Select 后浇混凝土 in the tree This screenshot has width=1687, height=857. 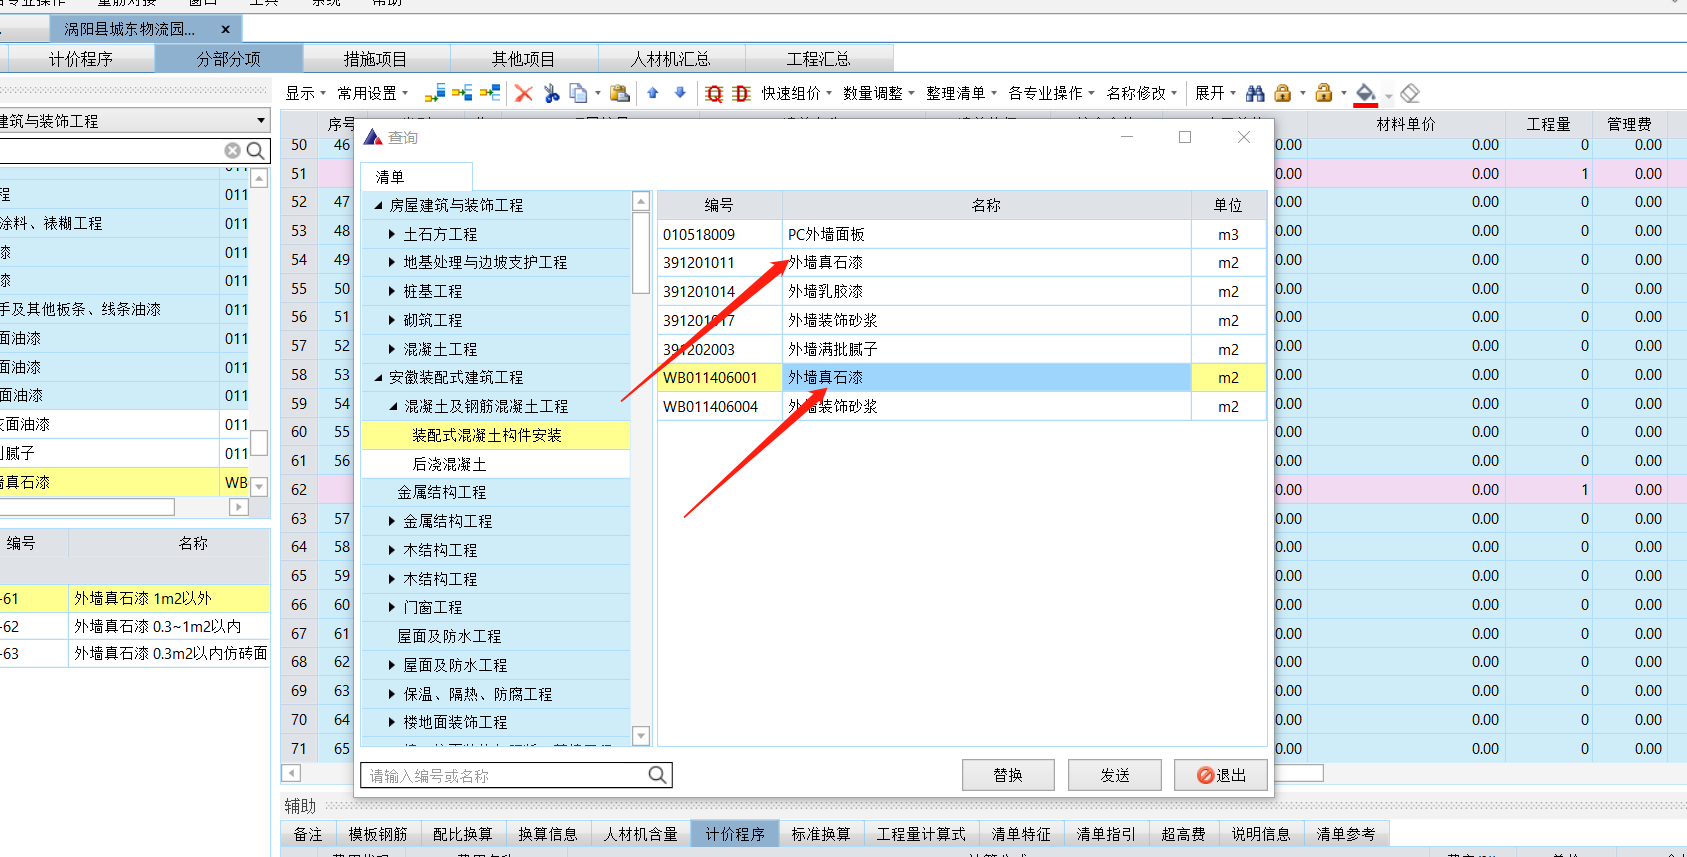pyautogui.click(x=449, y=464)
